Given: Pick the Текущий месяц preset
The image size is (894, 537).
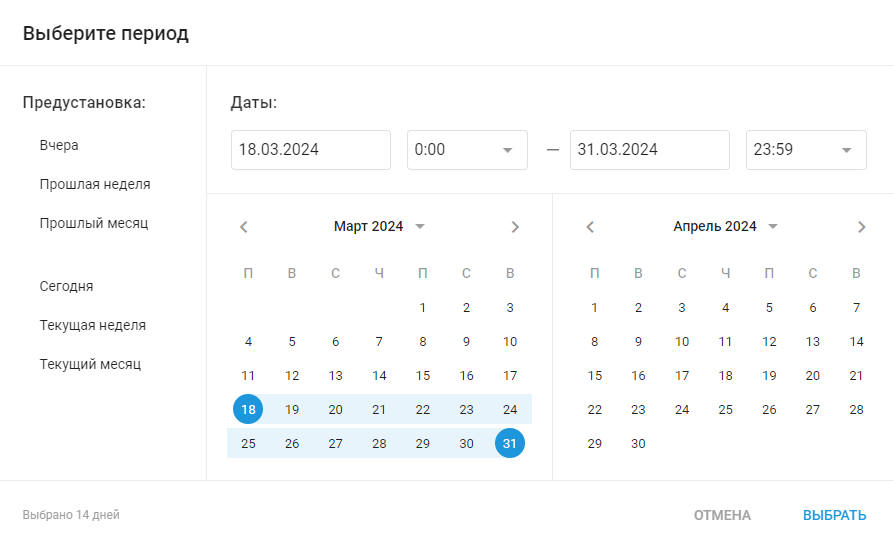Looking at the screenshot, I should (90, 364).
